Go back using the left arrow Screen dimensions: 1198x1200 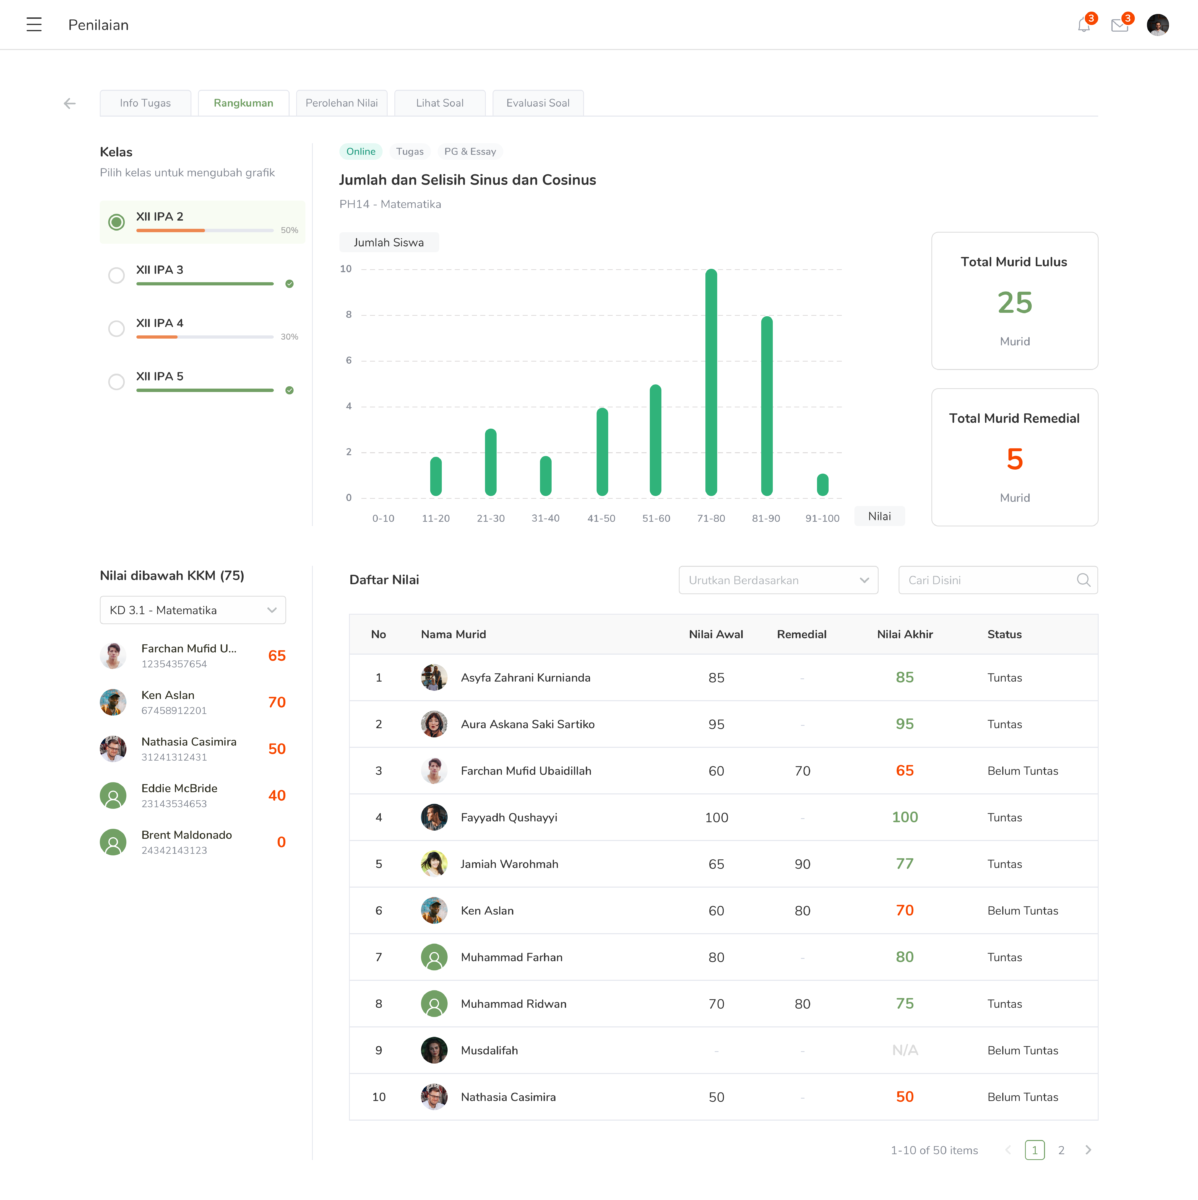pyautogui.click(x=70, y=103)
